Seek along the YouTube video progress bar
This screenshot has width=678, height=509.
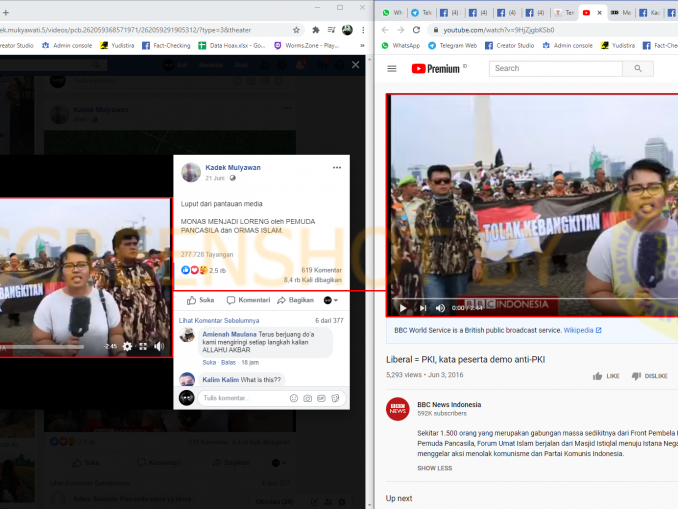[535, 298]
